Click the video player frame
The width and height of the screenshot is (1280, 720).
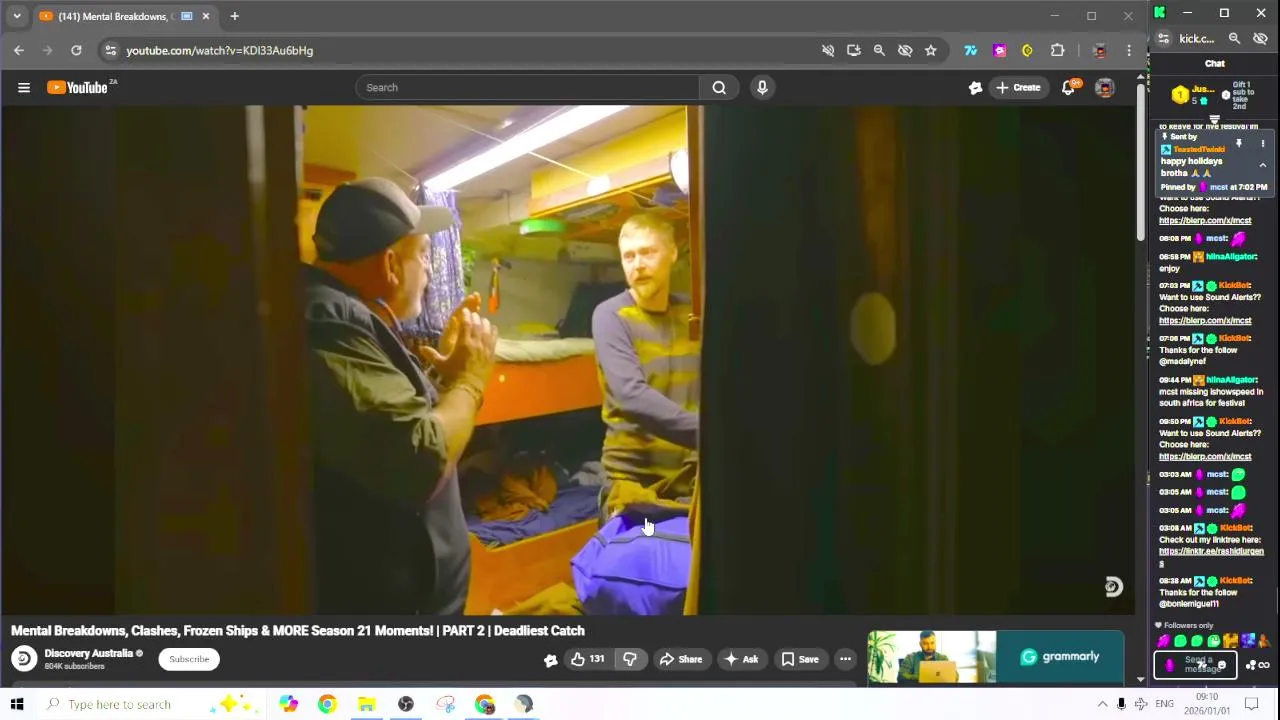[x=568, y=360]
